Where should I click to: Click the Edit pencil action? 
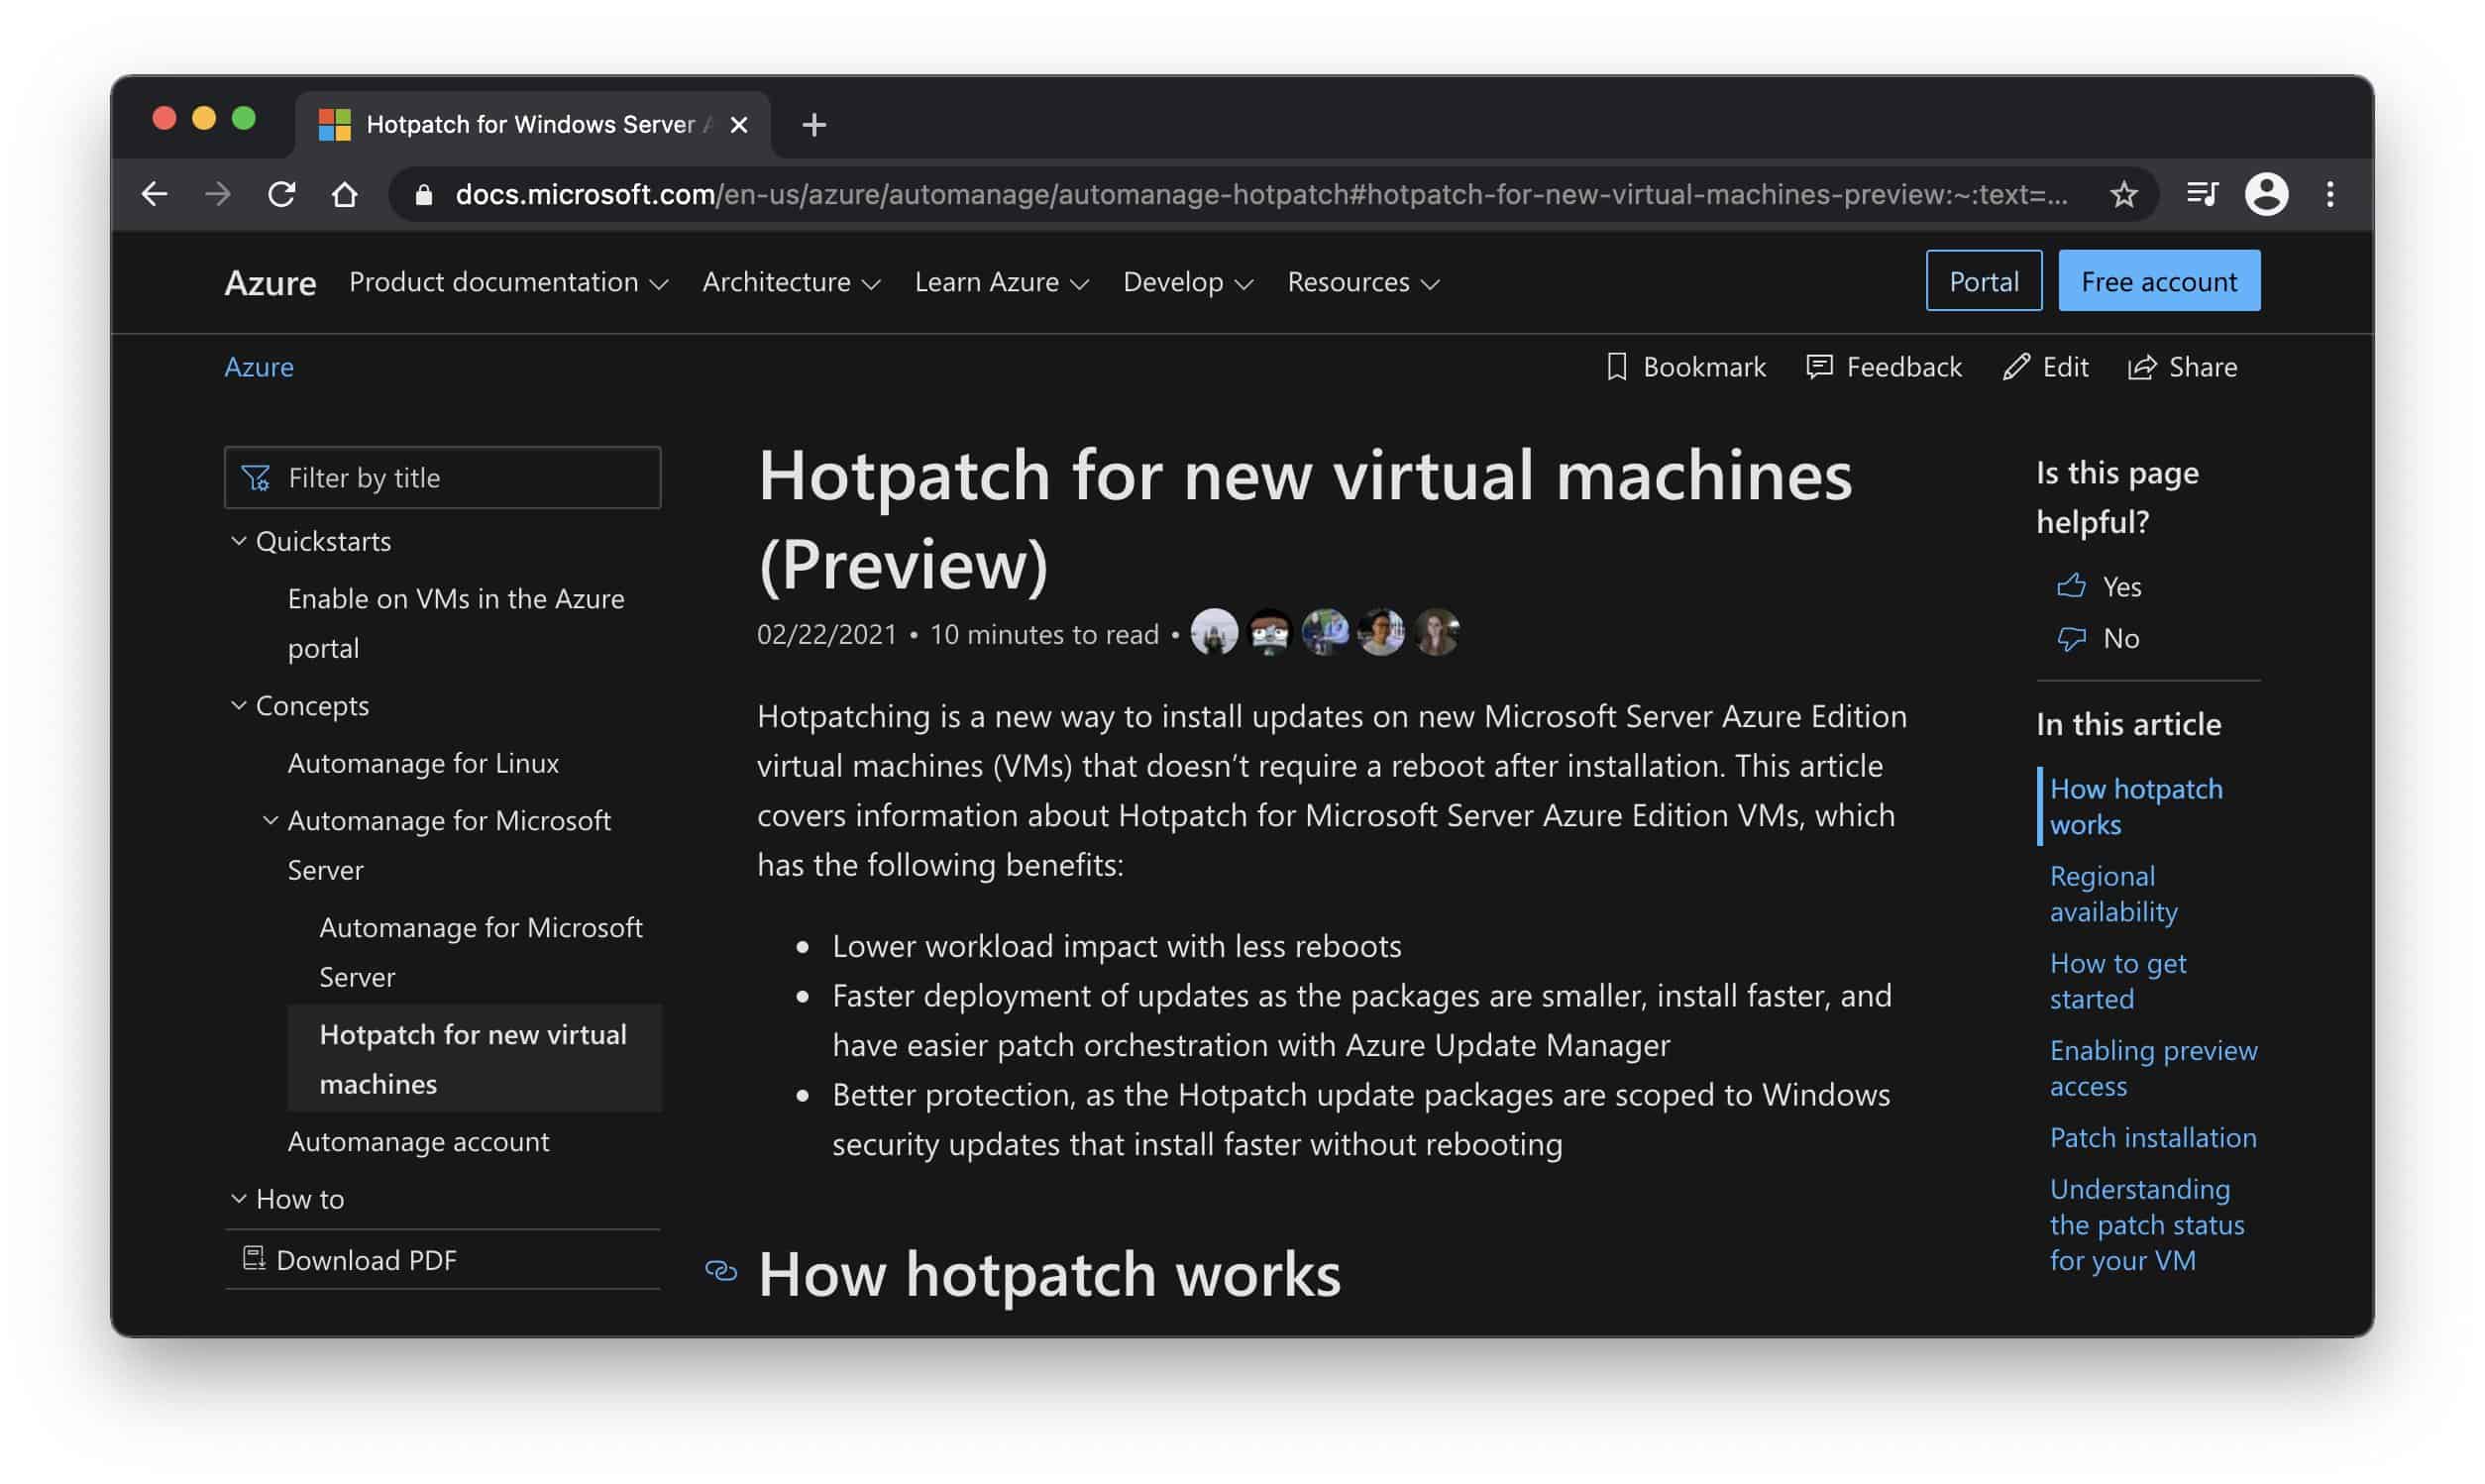2046,367
